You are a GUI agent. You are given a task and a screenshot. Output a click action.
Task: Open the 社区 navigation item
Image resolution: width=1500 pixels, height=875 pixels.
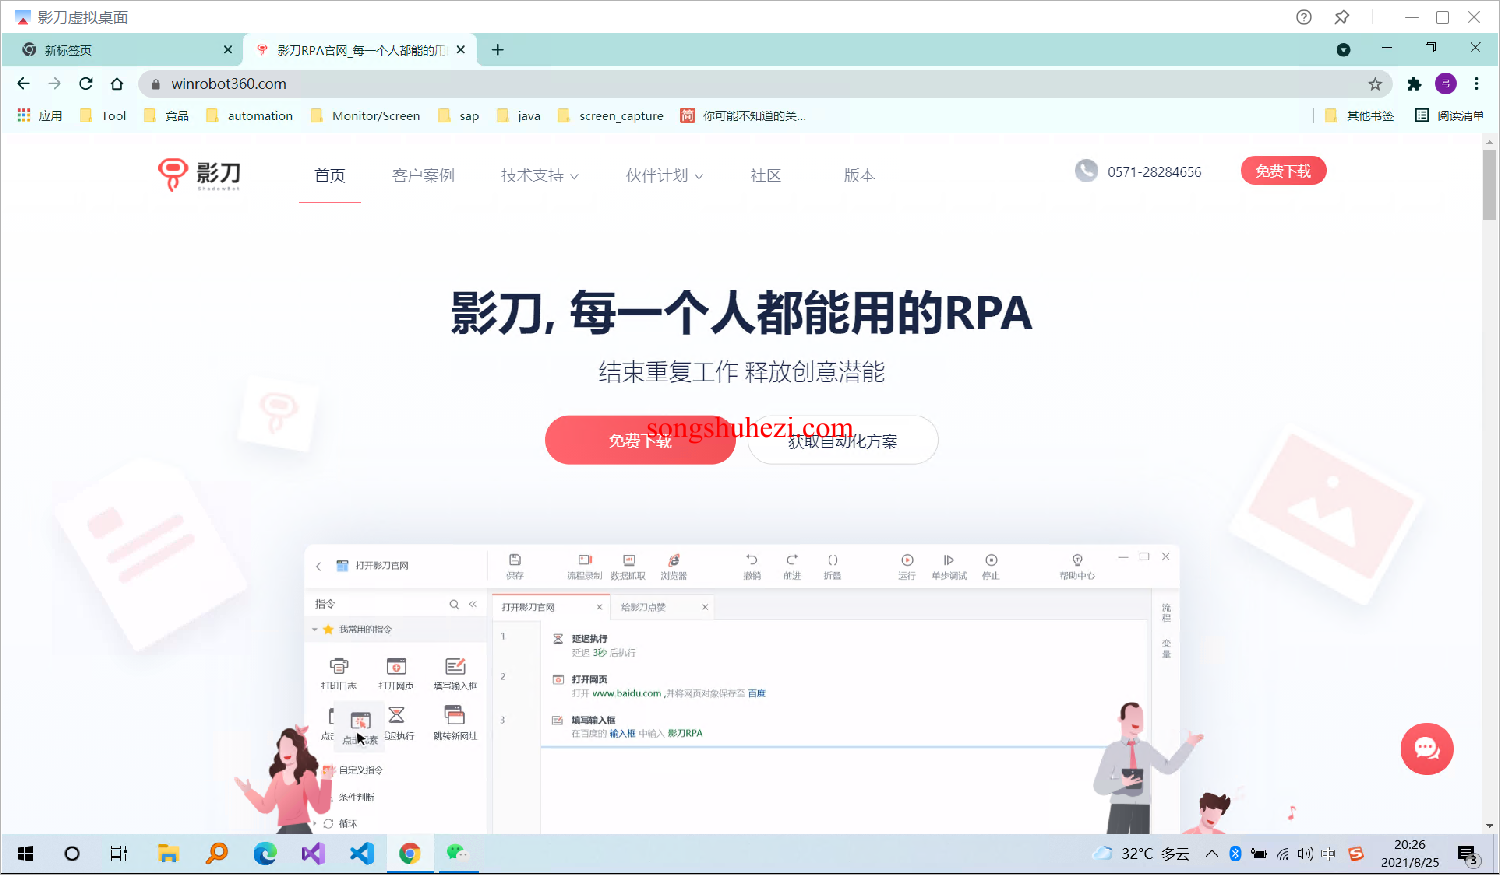coord(766,176)
